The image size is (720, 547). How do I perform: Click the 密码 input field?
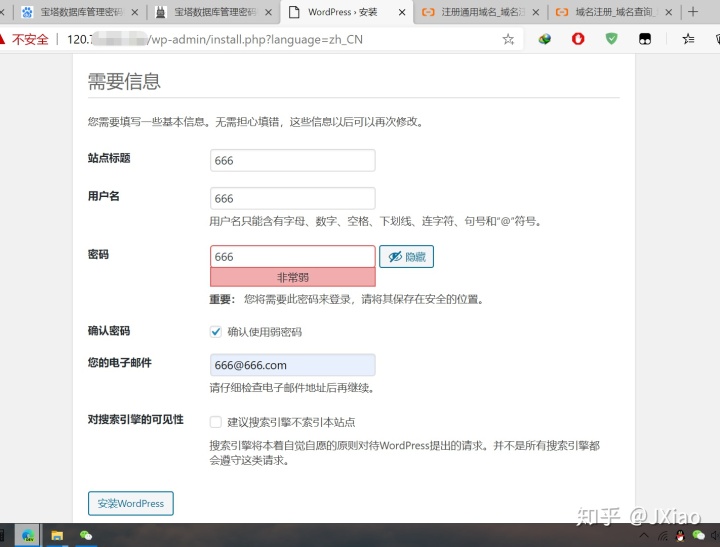click(x=292, y=256)
